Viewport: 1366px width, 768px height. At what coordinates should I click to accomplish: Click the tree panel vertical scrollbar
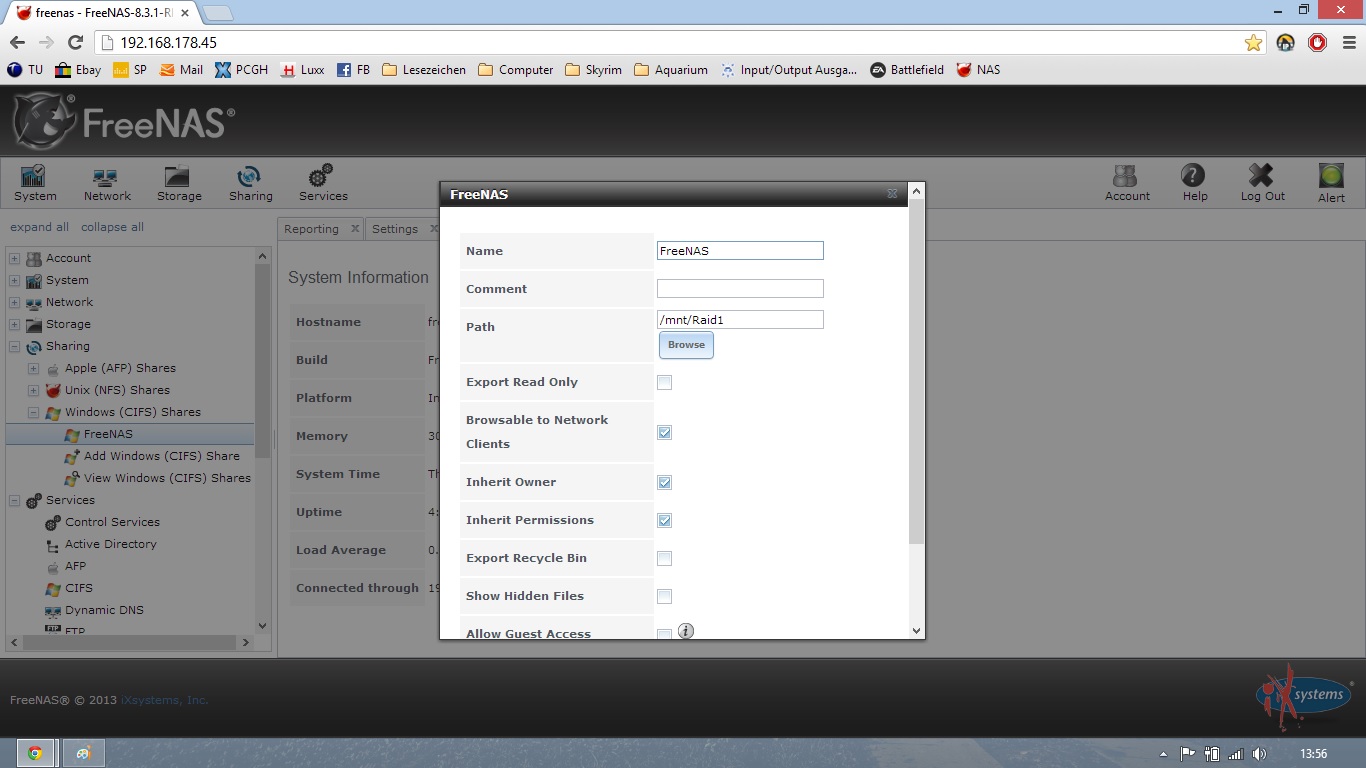263,360
